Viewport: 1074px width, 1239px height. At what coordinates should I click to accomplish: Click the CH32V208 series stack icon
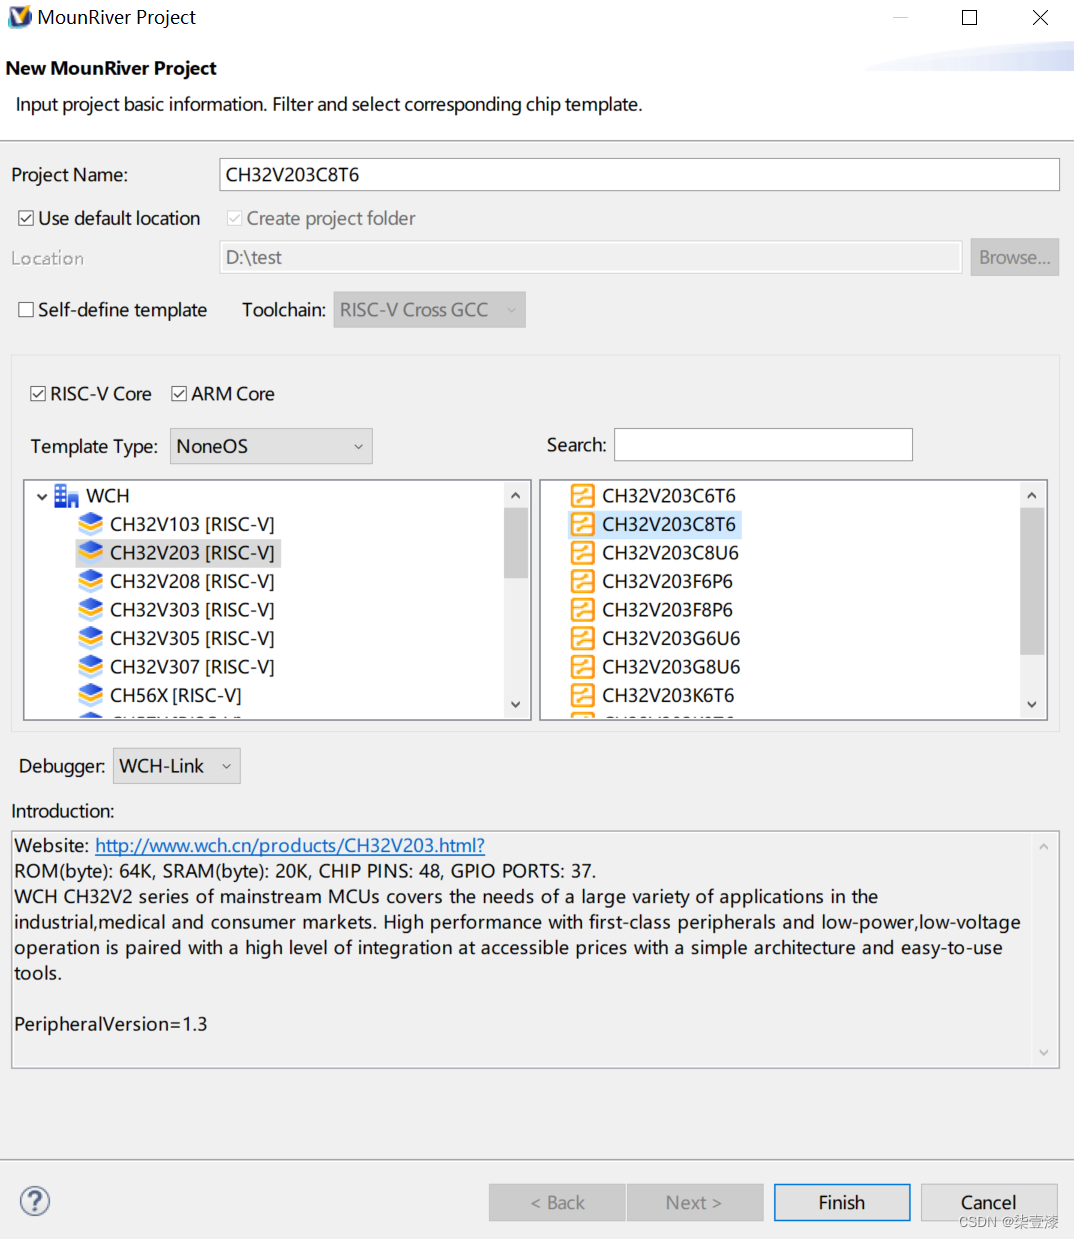pos(91,581)
